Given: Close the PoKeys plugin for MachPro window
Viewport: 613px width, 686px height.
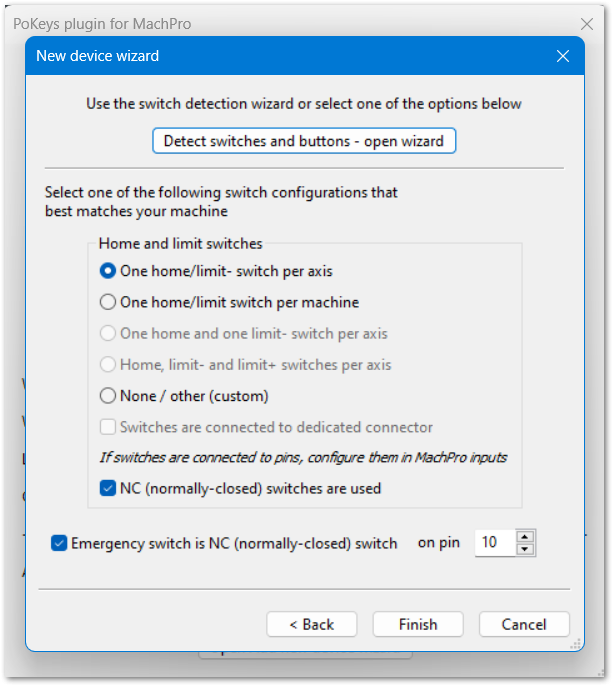Looking at the screenshot, I should 587,23.
